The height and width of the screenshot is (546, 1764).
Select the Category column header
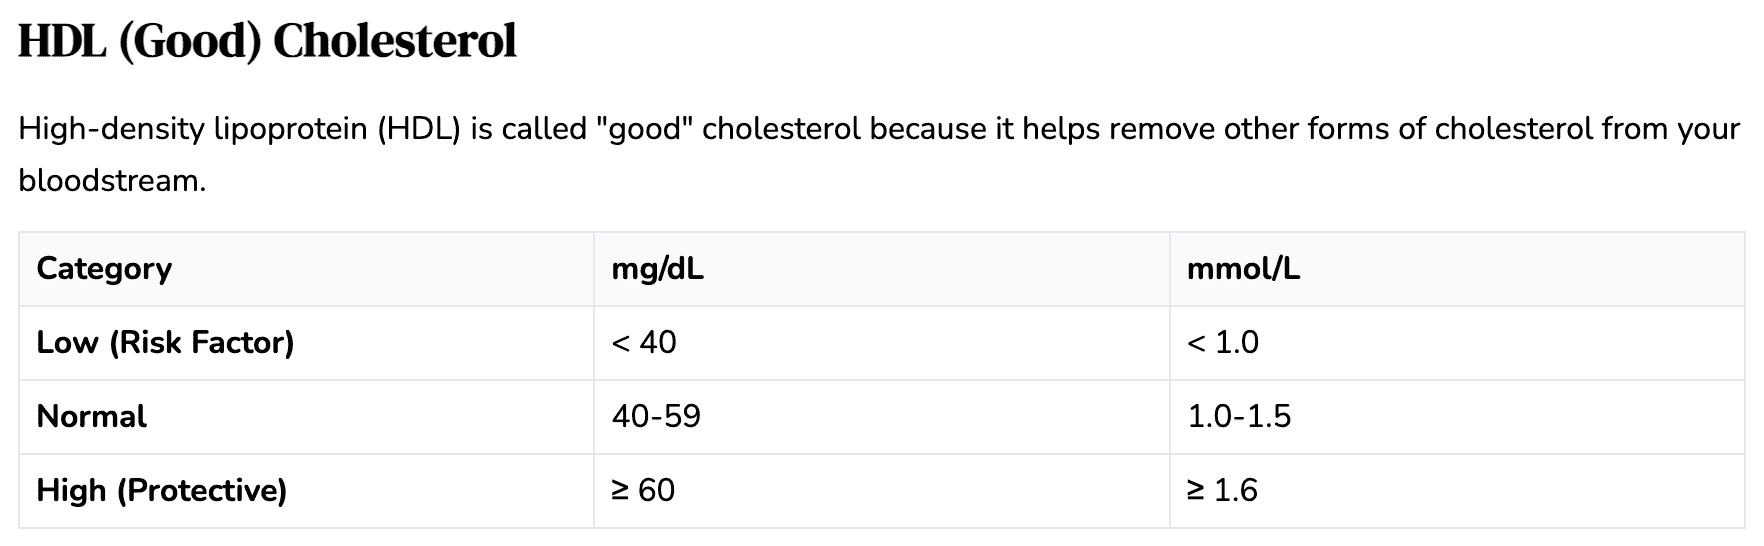(104, 269)
